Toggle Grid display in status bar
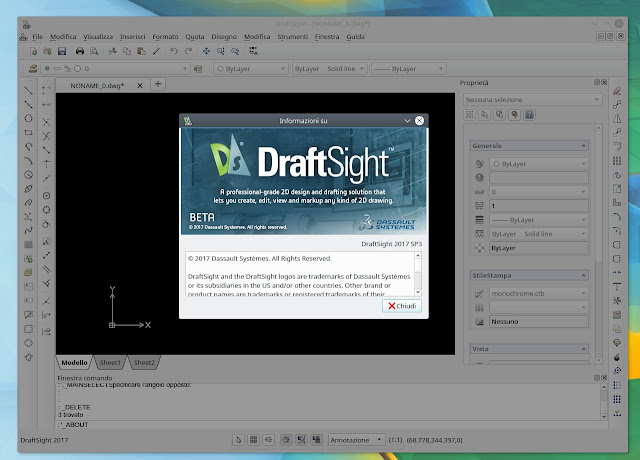Screen dimensions: 640x460 tap(253, 440)
